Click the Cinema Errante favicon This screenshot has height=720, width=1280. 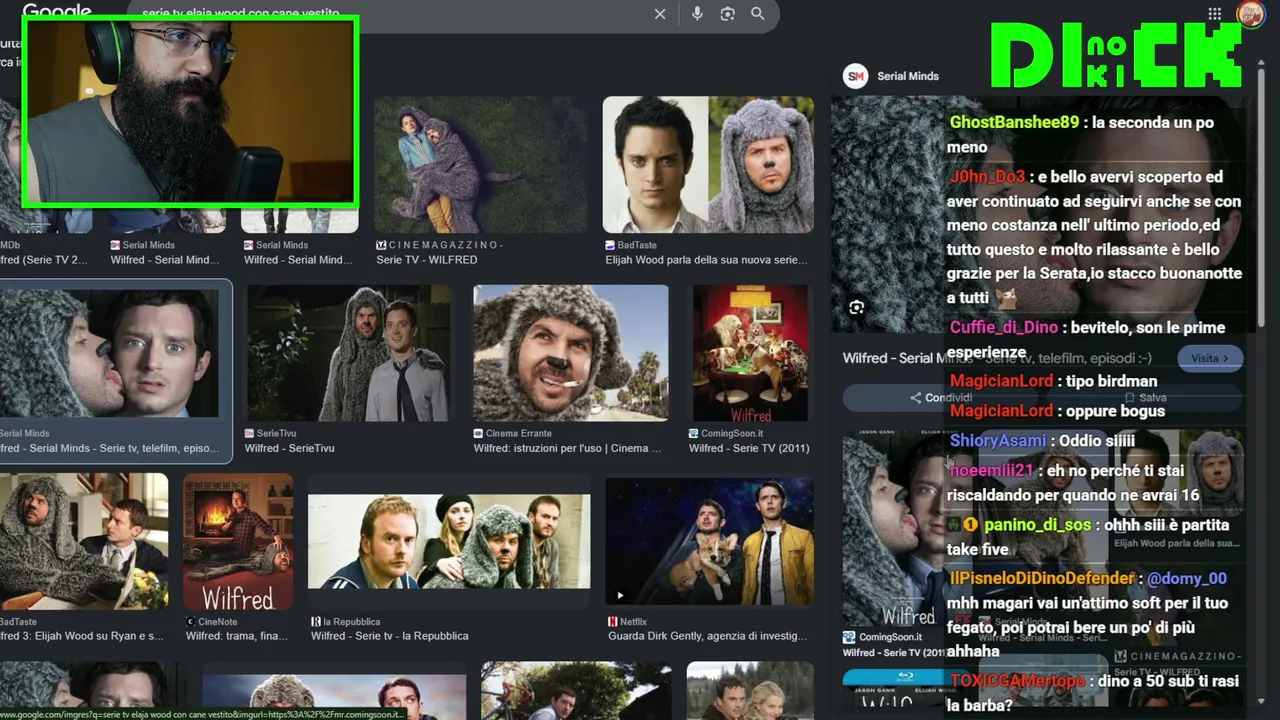pyautogui.click(x=479, y=434)
